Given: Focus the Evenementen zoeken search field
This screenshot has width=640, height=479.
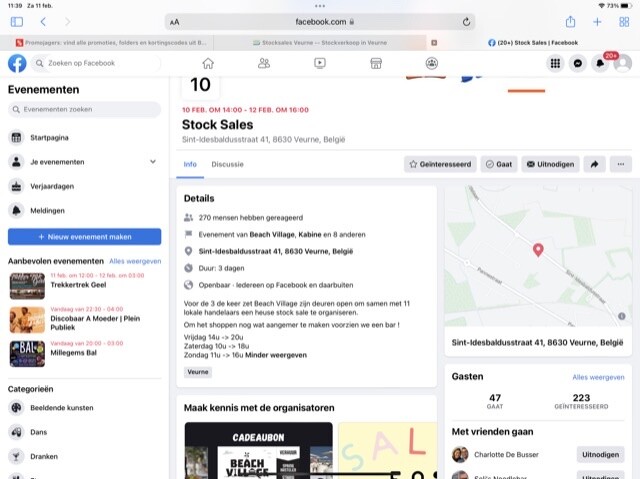Looking at the screenshot, I should click(x=84, y=109).
